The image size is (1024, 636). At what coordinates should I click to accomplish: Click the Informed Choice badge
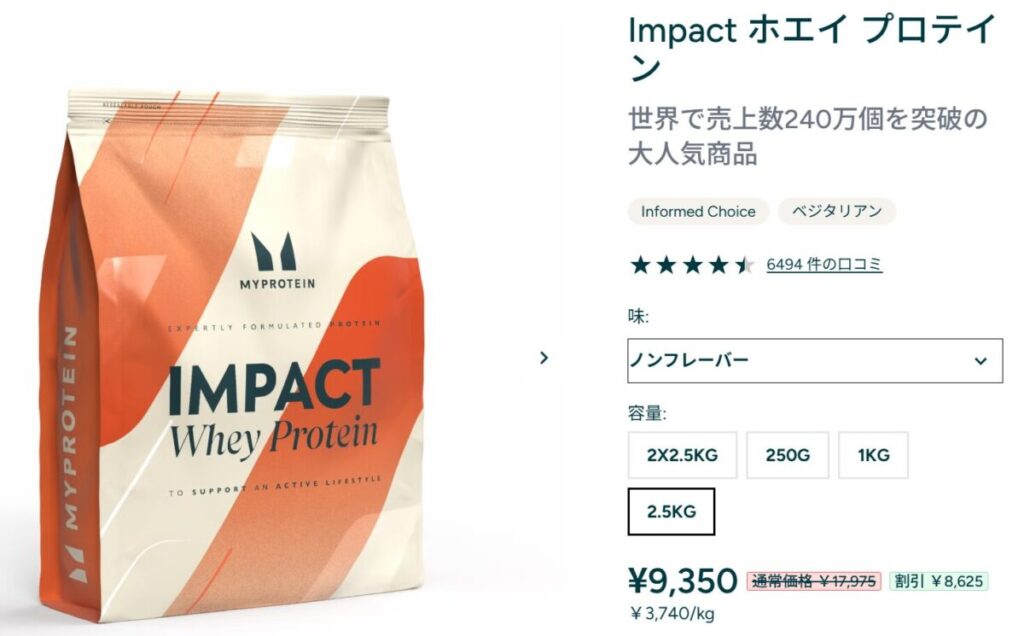(698, 212)
